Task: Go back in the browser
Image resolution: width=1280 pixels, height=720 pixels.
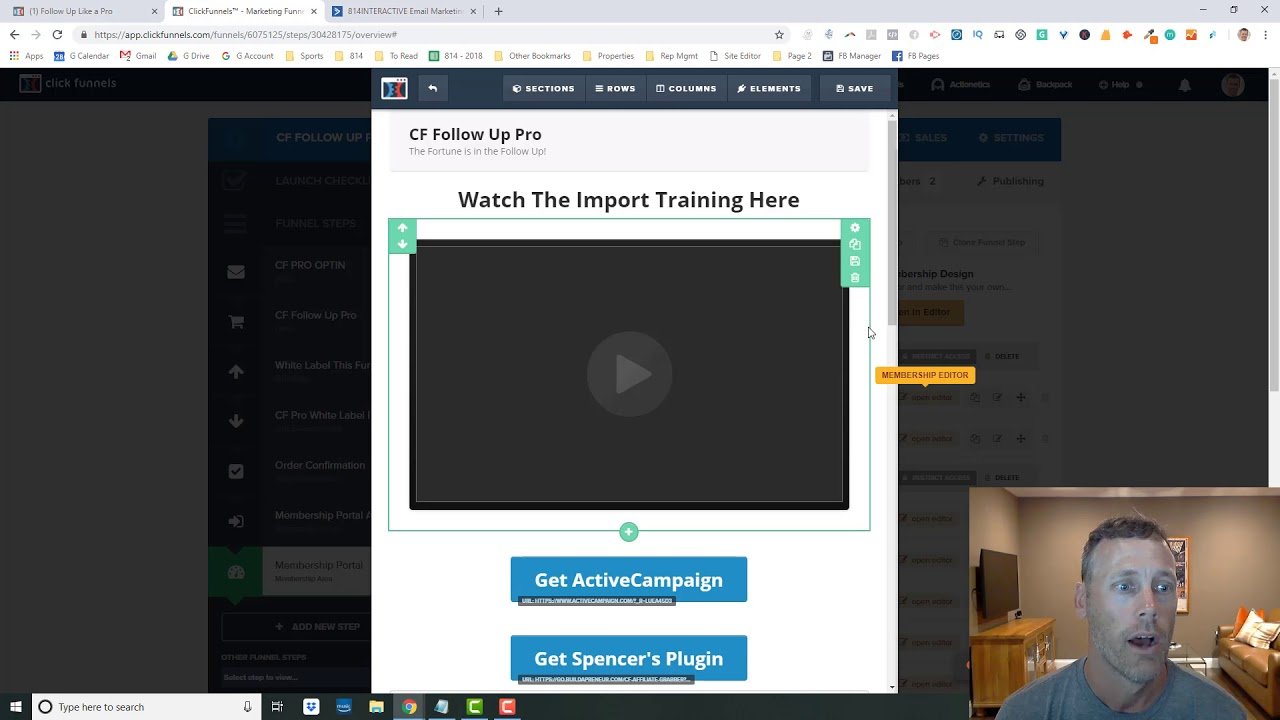Action: point(14,34)
